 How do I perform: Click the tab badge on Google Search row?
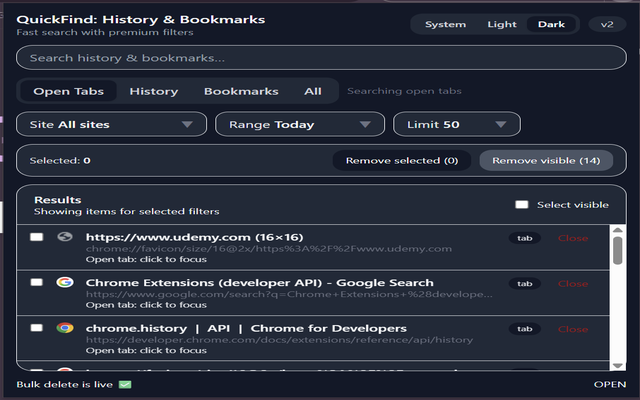tap(524, 284)
